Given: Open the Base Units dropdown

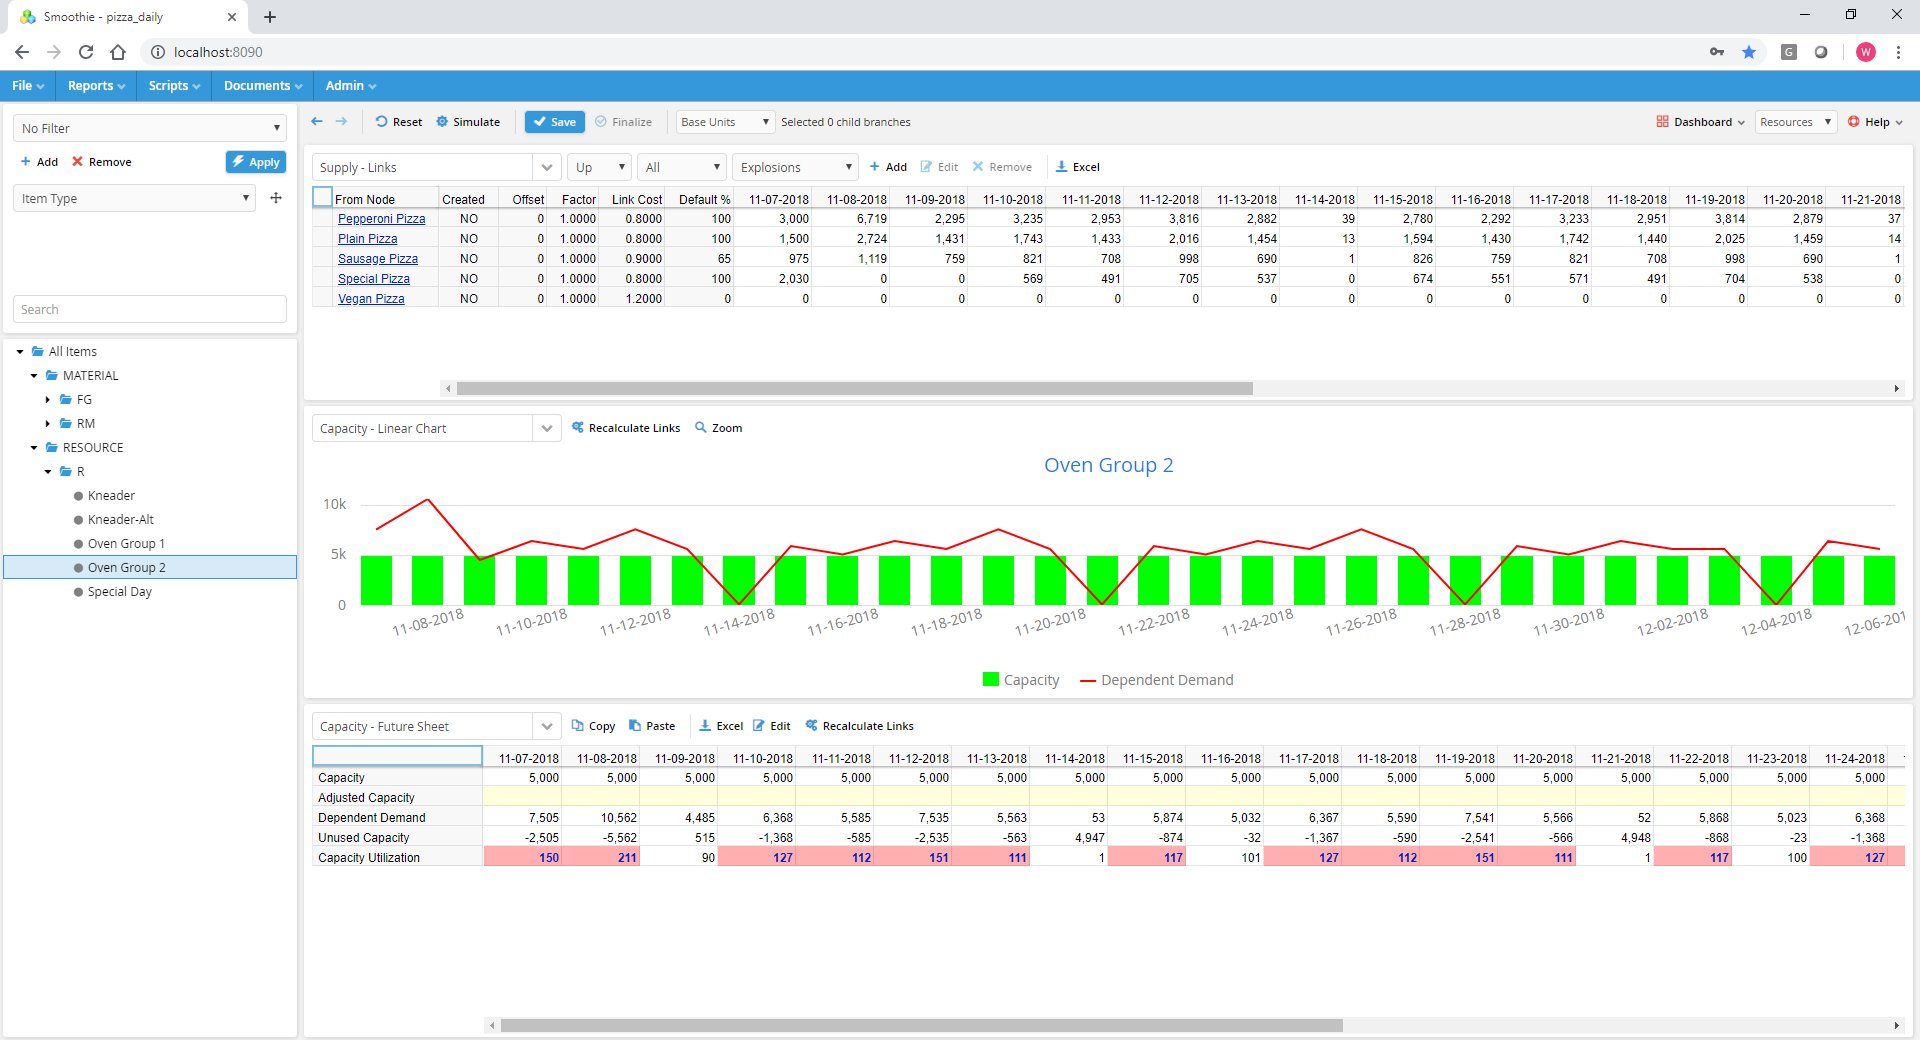Looking at the screenshot, I should pos(725,122).
